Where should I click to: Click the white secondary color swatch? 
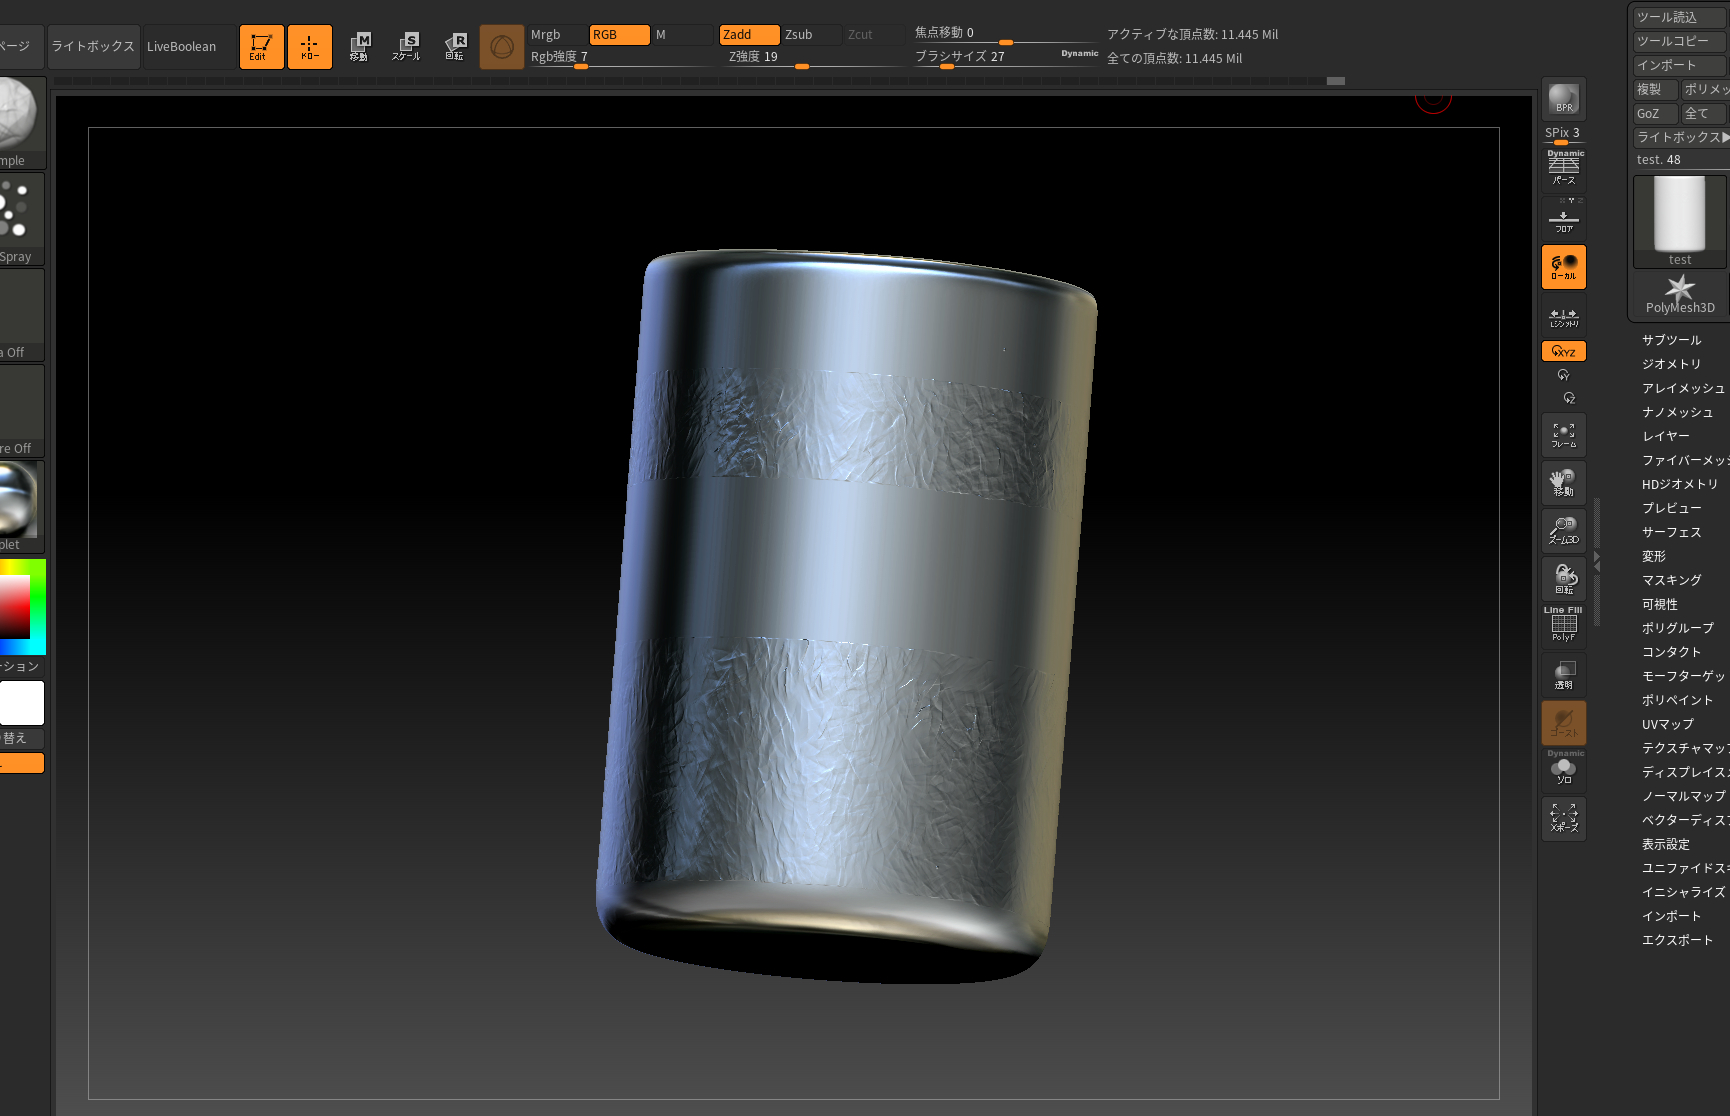point(21,703)
